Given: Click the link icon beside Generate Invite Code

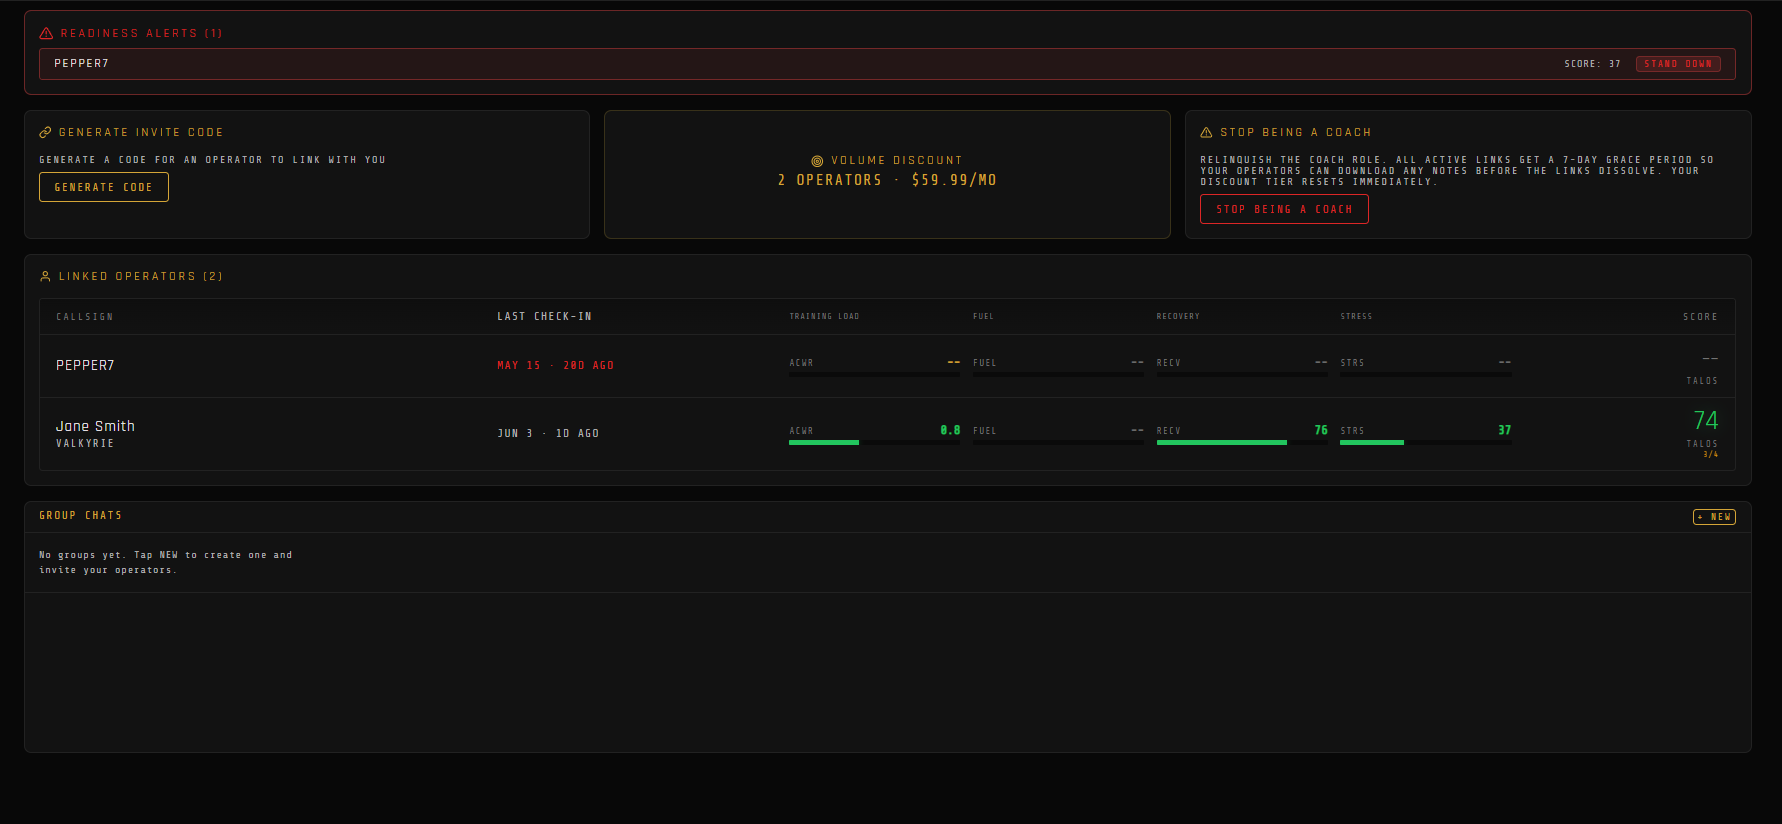Looking at the screenshot, I should 45,132.
